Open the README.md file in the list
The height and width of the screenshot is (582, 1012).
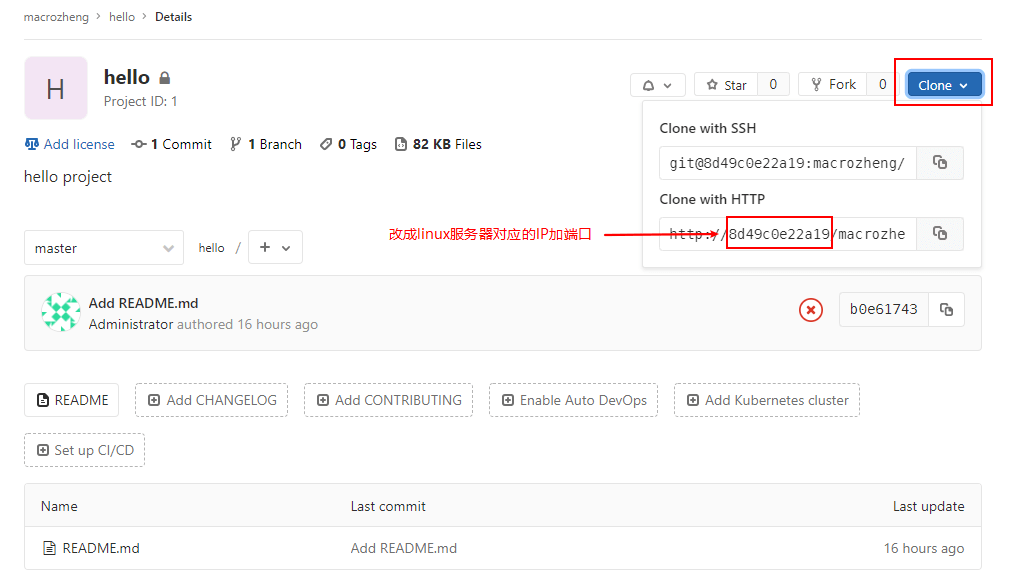tap(101, 548)
